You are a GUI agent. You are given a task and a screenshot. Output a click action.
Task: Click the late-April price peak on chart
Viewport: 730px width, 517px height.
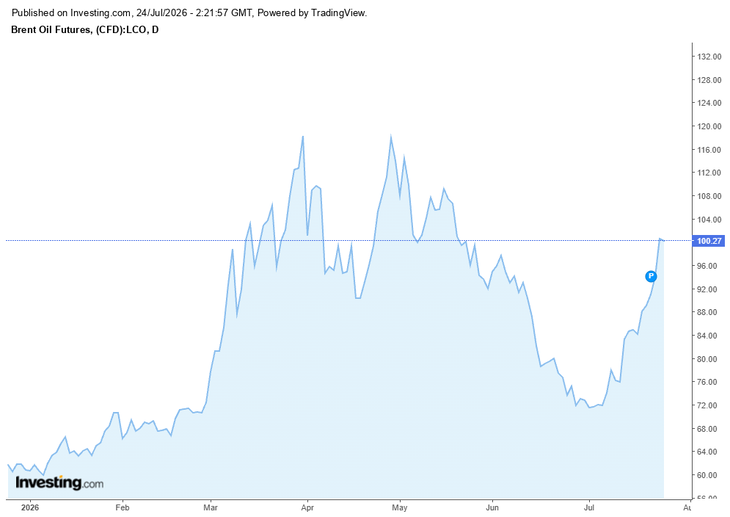(391, 136)
